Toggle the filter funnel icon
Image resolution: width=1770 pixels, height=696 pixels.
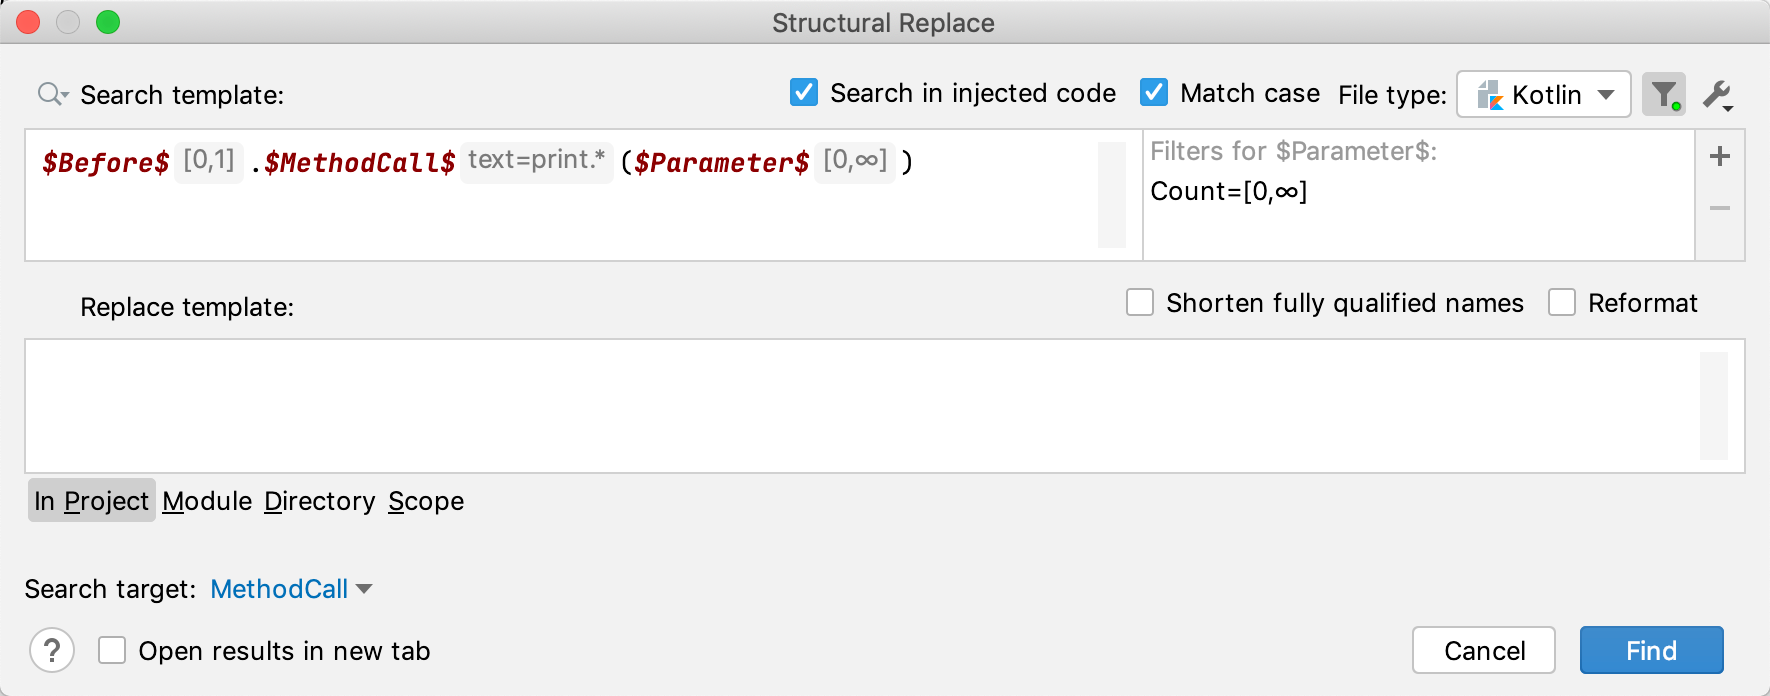point(1663,94)
